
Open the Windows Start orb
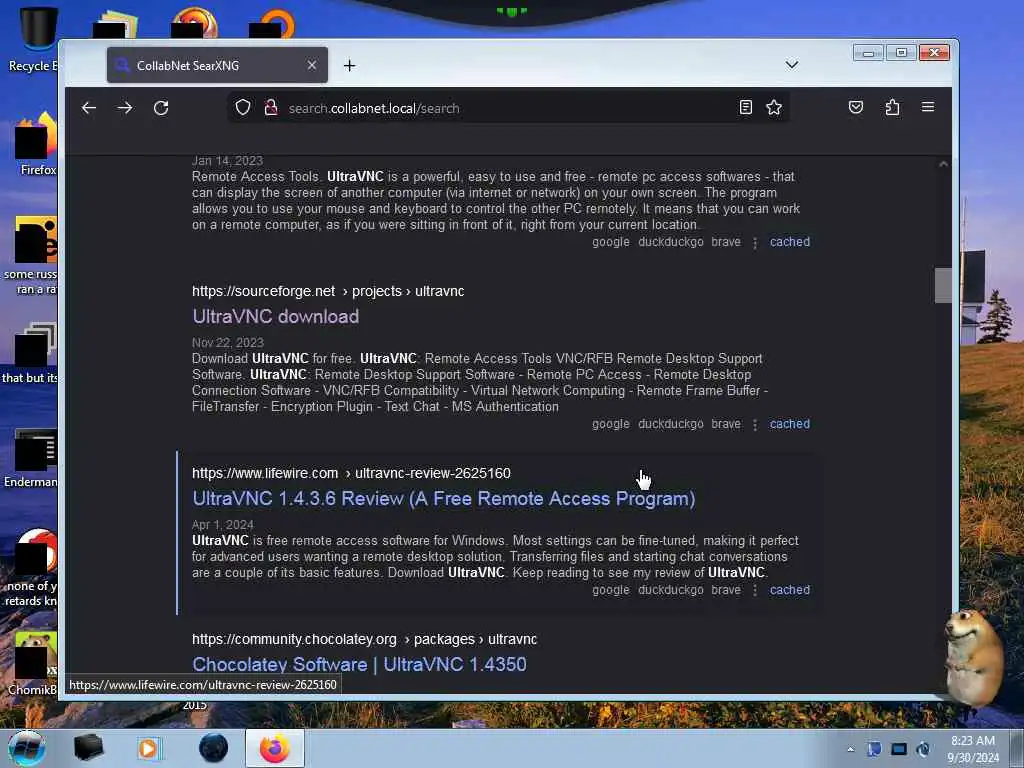[27, 748]
